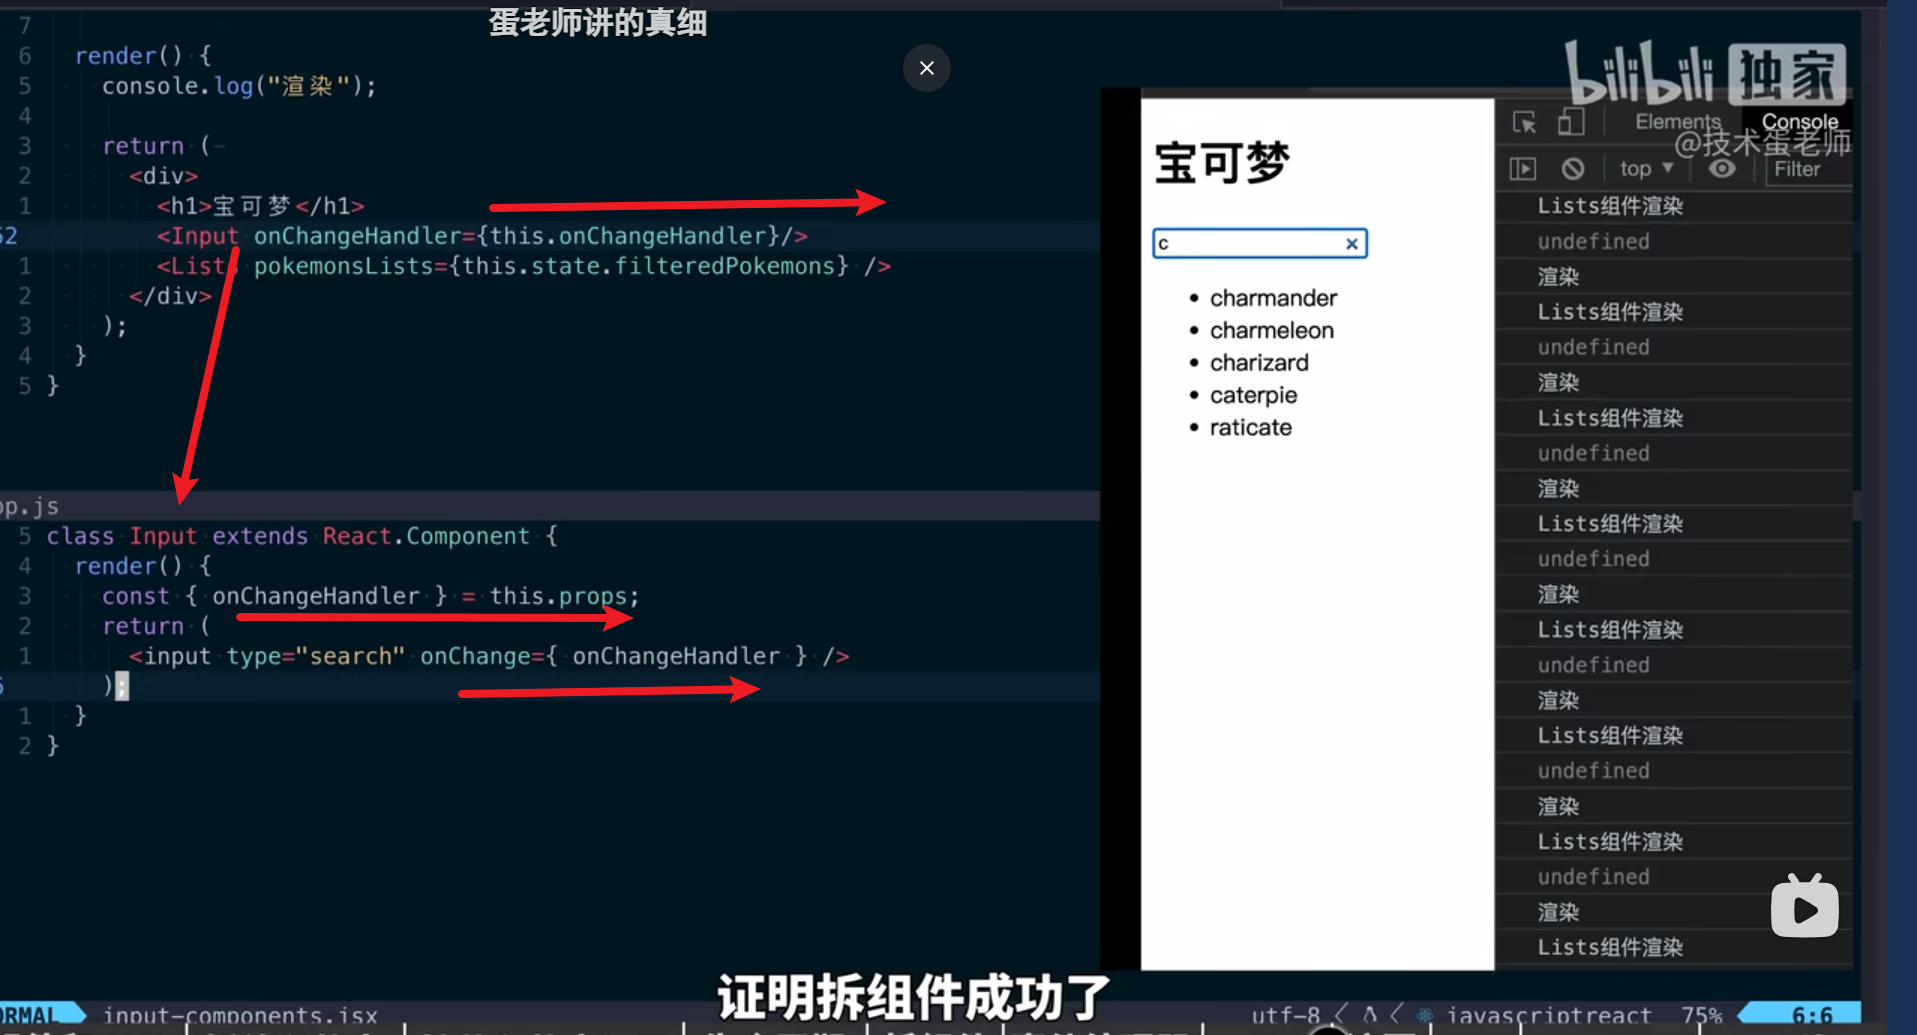
Task: Toggle the live expression eye icon
Action: [1721, 169]
